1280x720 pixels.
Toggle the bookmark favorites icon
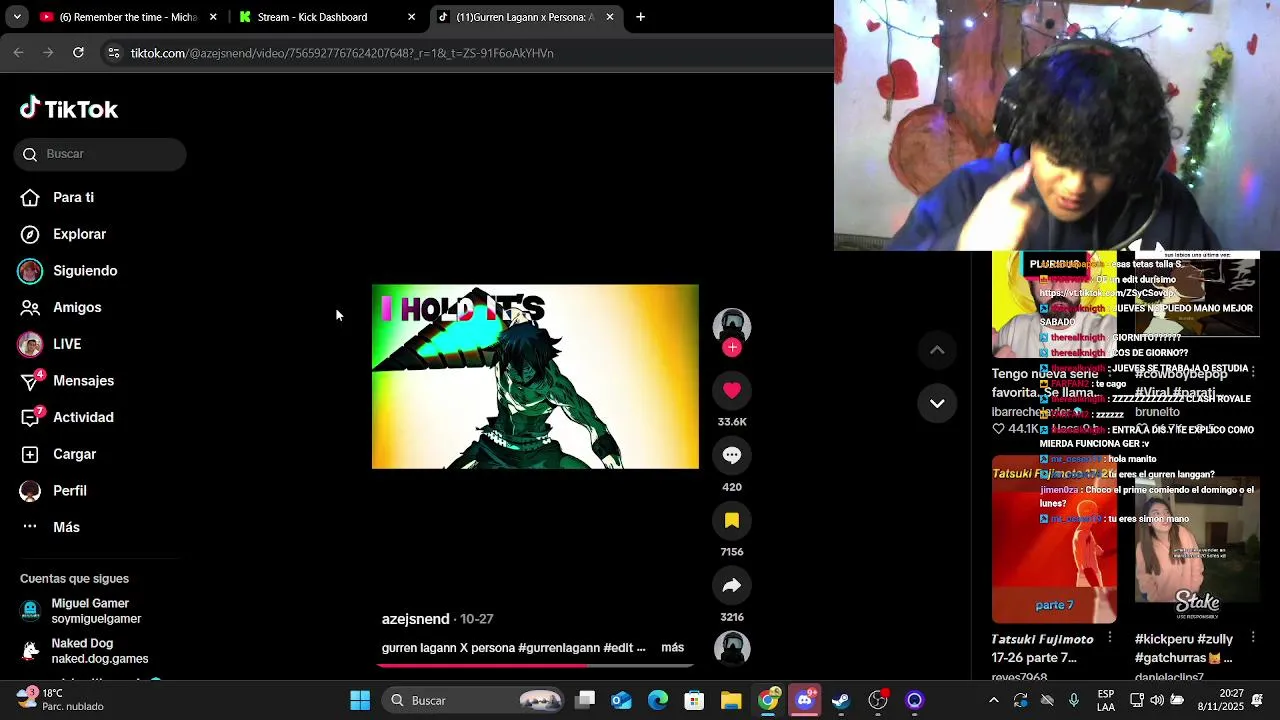[x=732, y=521]
